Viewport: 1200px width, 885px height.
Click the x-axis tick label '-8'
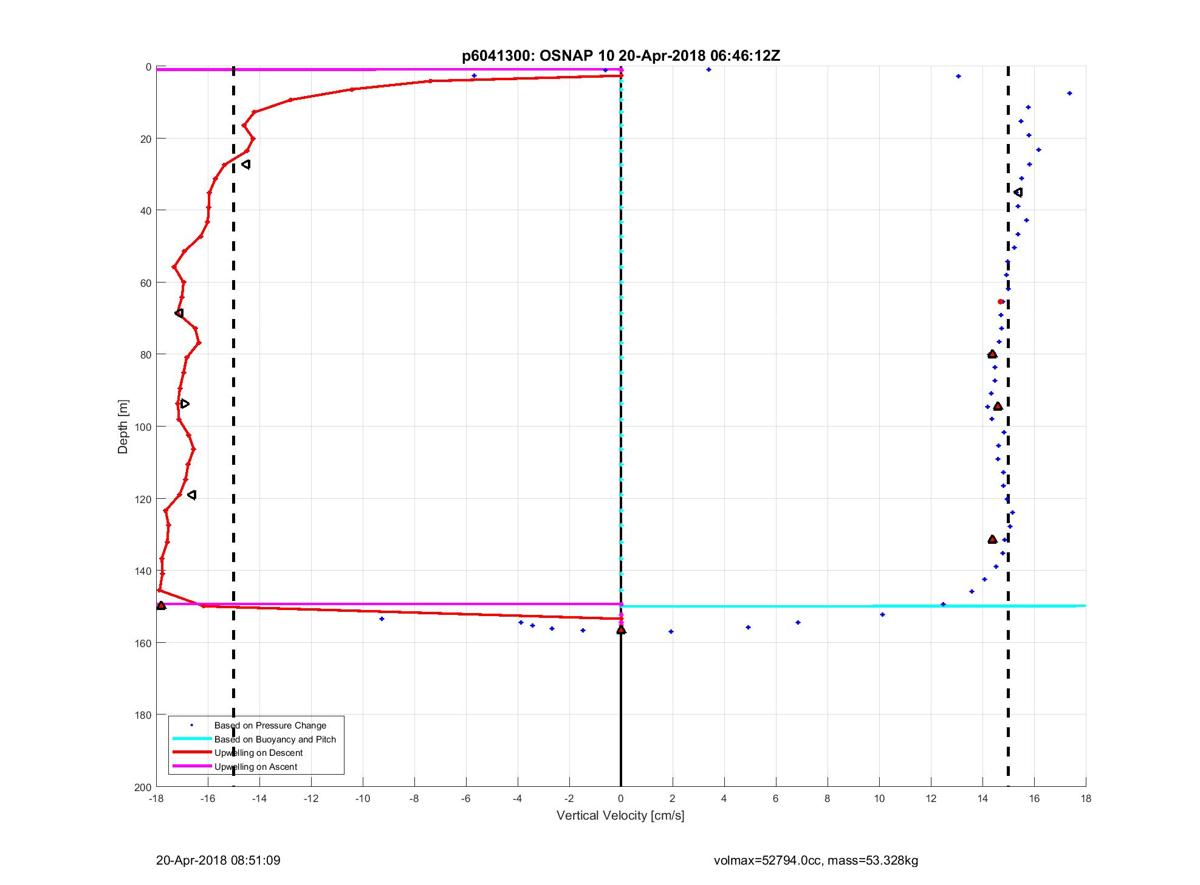[414, 799]
